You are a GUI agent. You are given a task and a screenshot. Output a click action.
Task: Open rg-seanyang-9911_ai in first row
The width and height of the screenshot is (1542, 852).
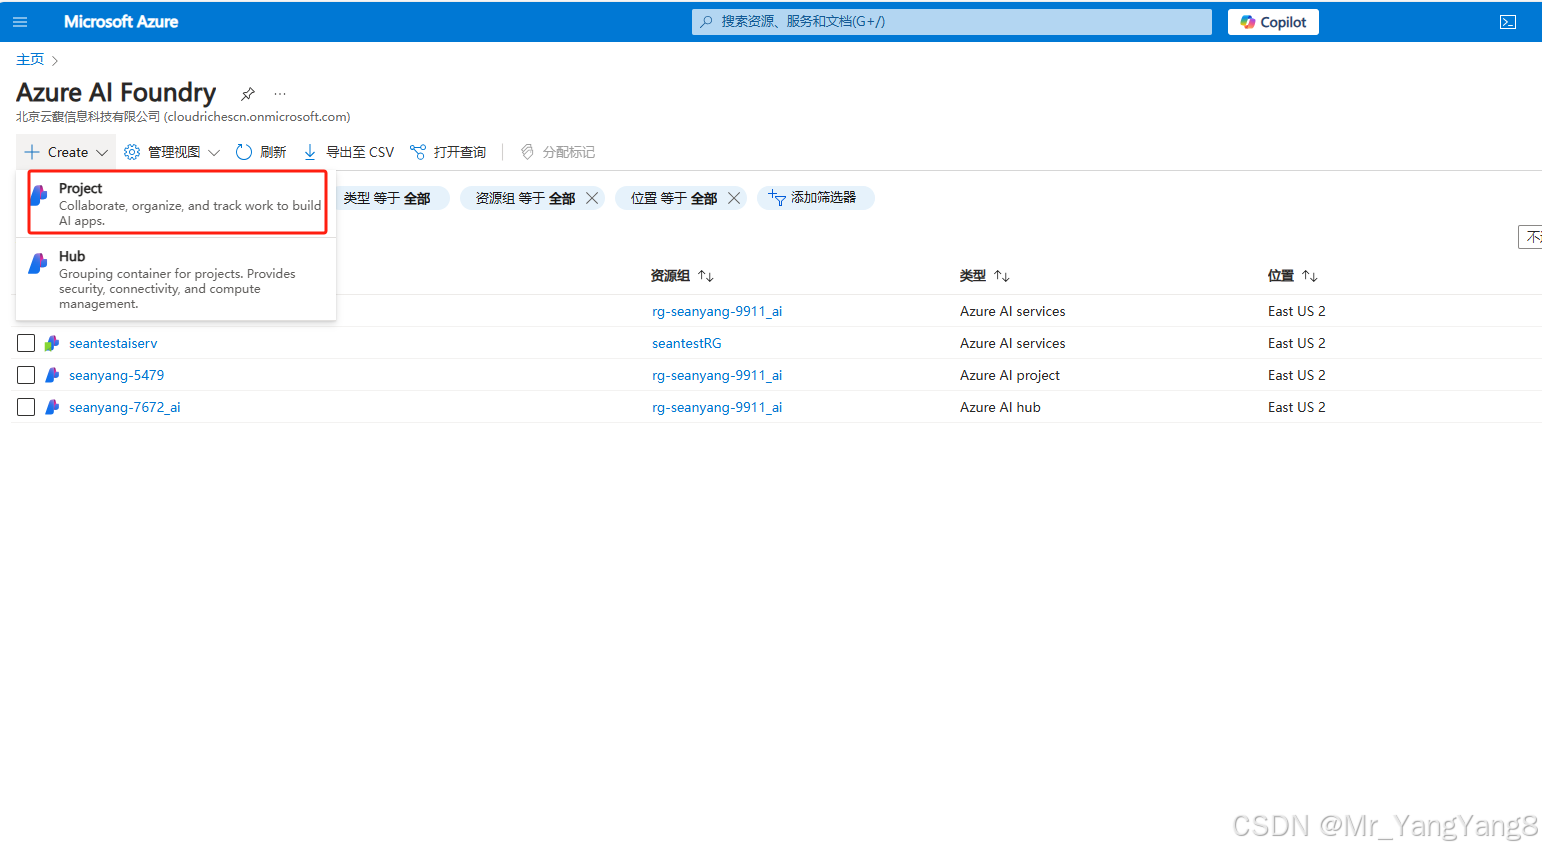pyautogui.click(x=717, y=311)
